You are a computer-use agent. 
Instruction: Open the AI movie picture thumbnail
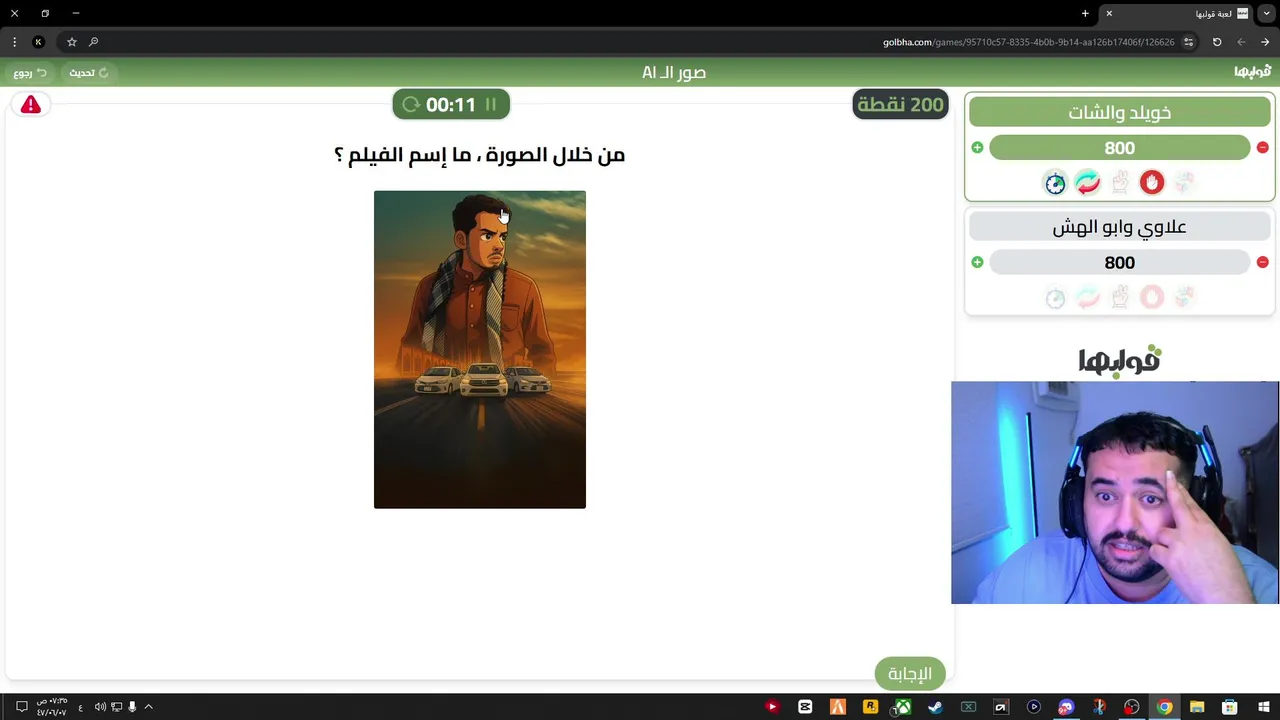point(480,349)
